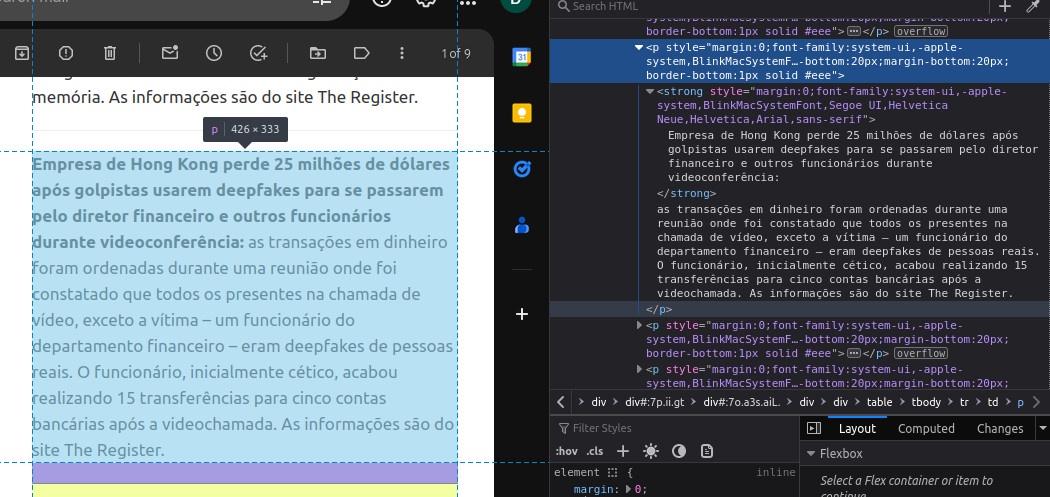Open Google Keep in the side panel
Screen dimensions: 1050x497
522,113
